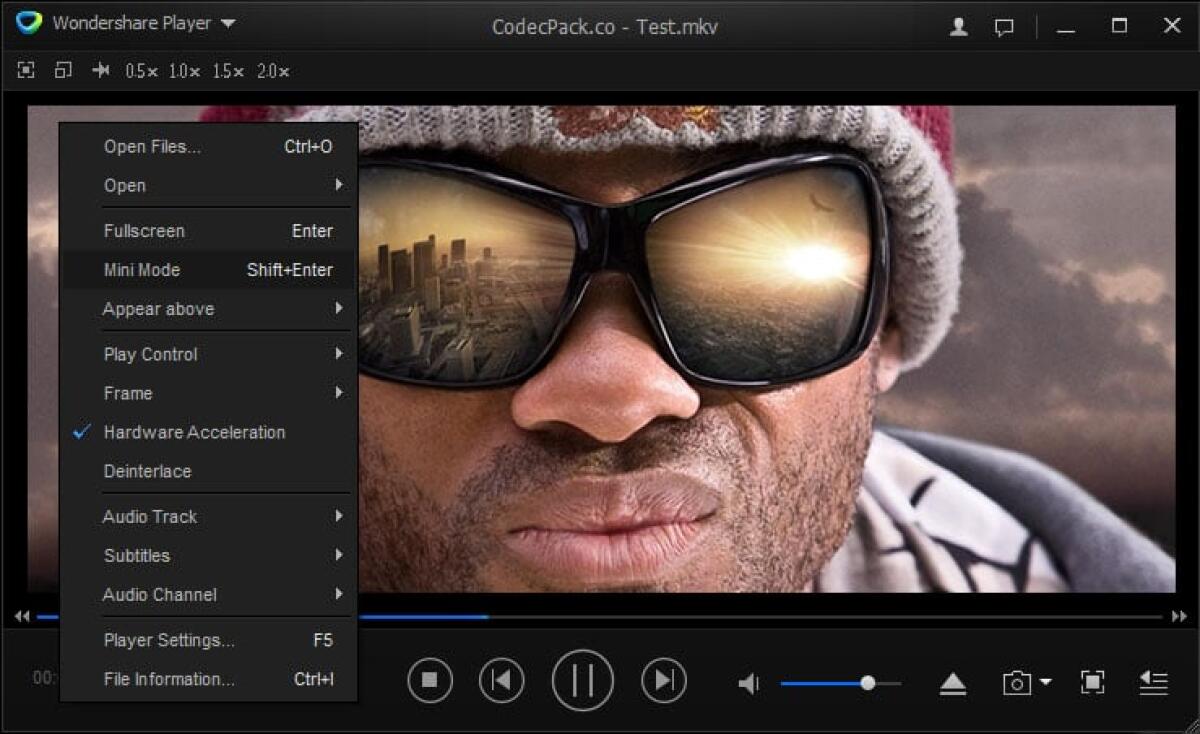
Task: Choose Fullscreen from the context menu
Action: pyautogui.click(x=144, y=230)
